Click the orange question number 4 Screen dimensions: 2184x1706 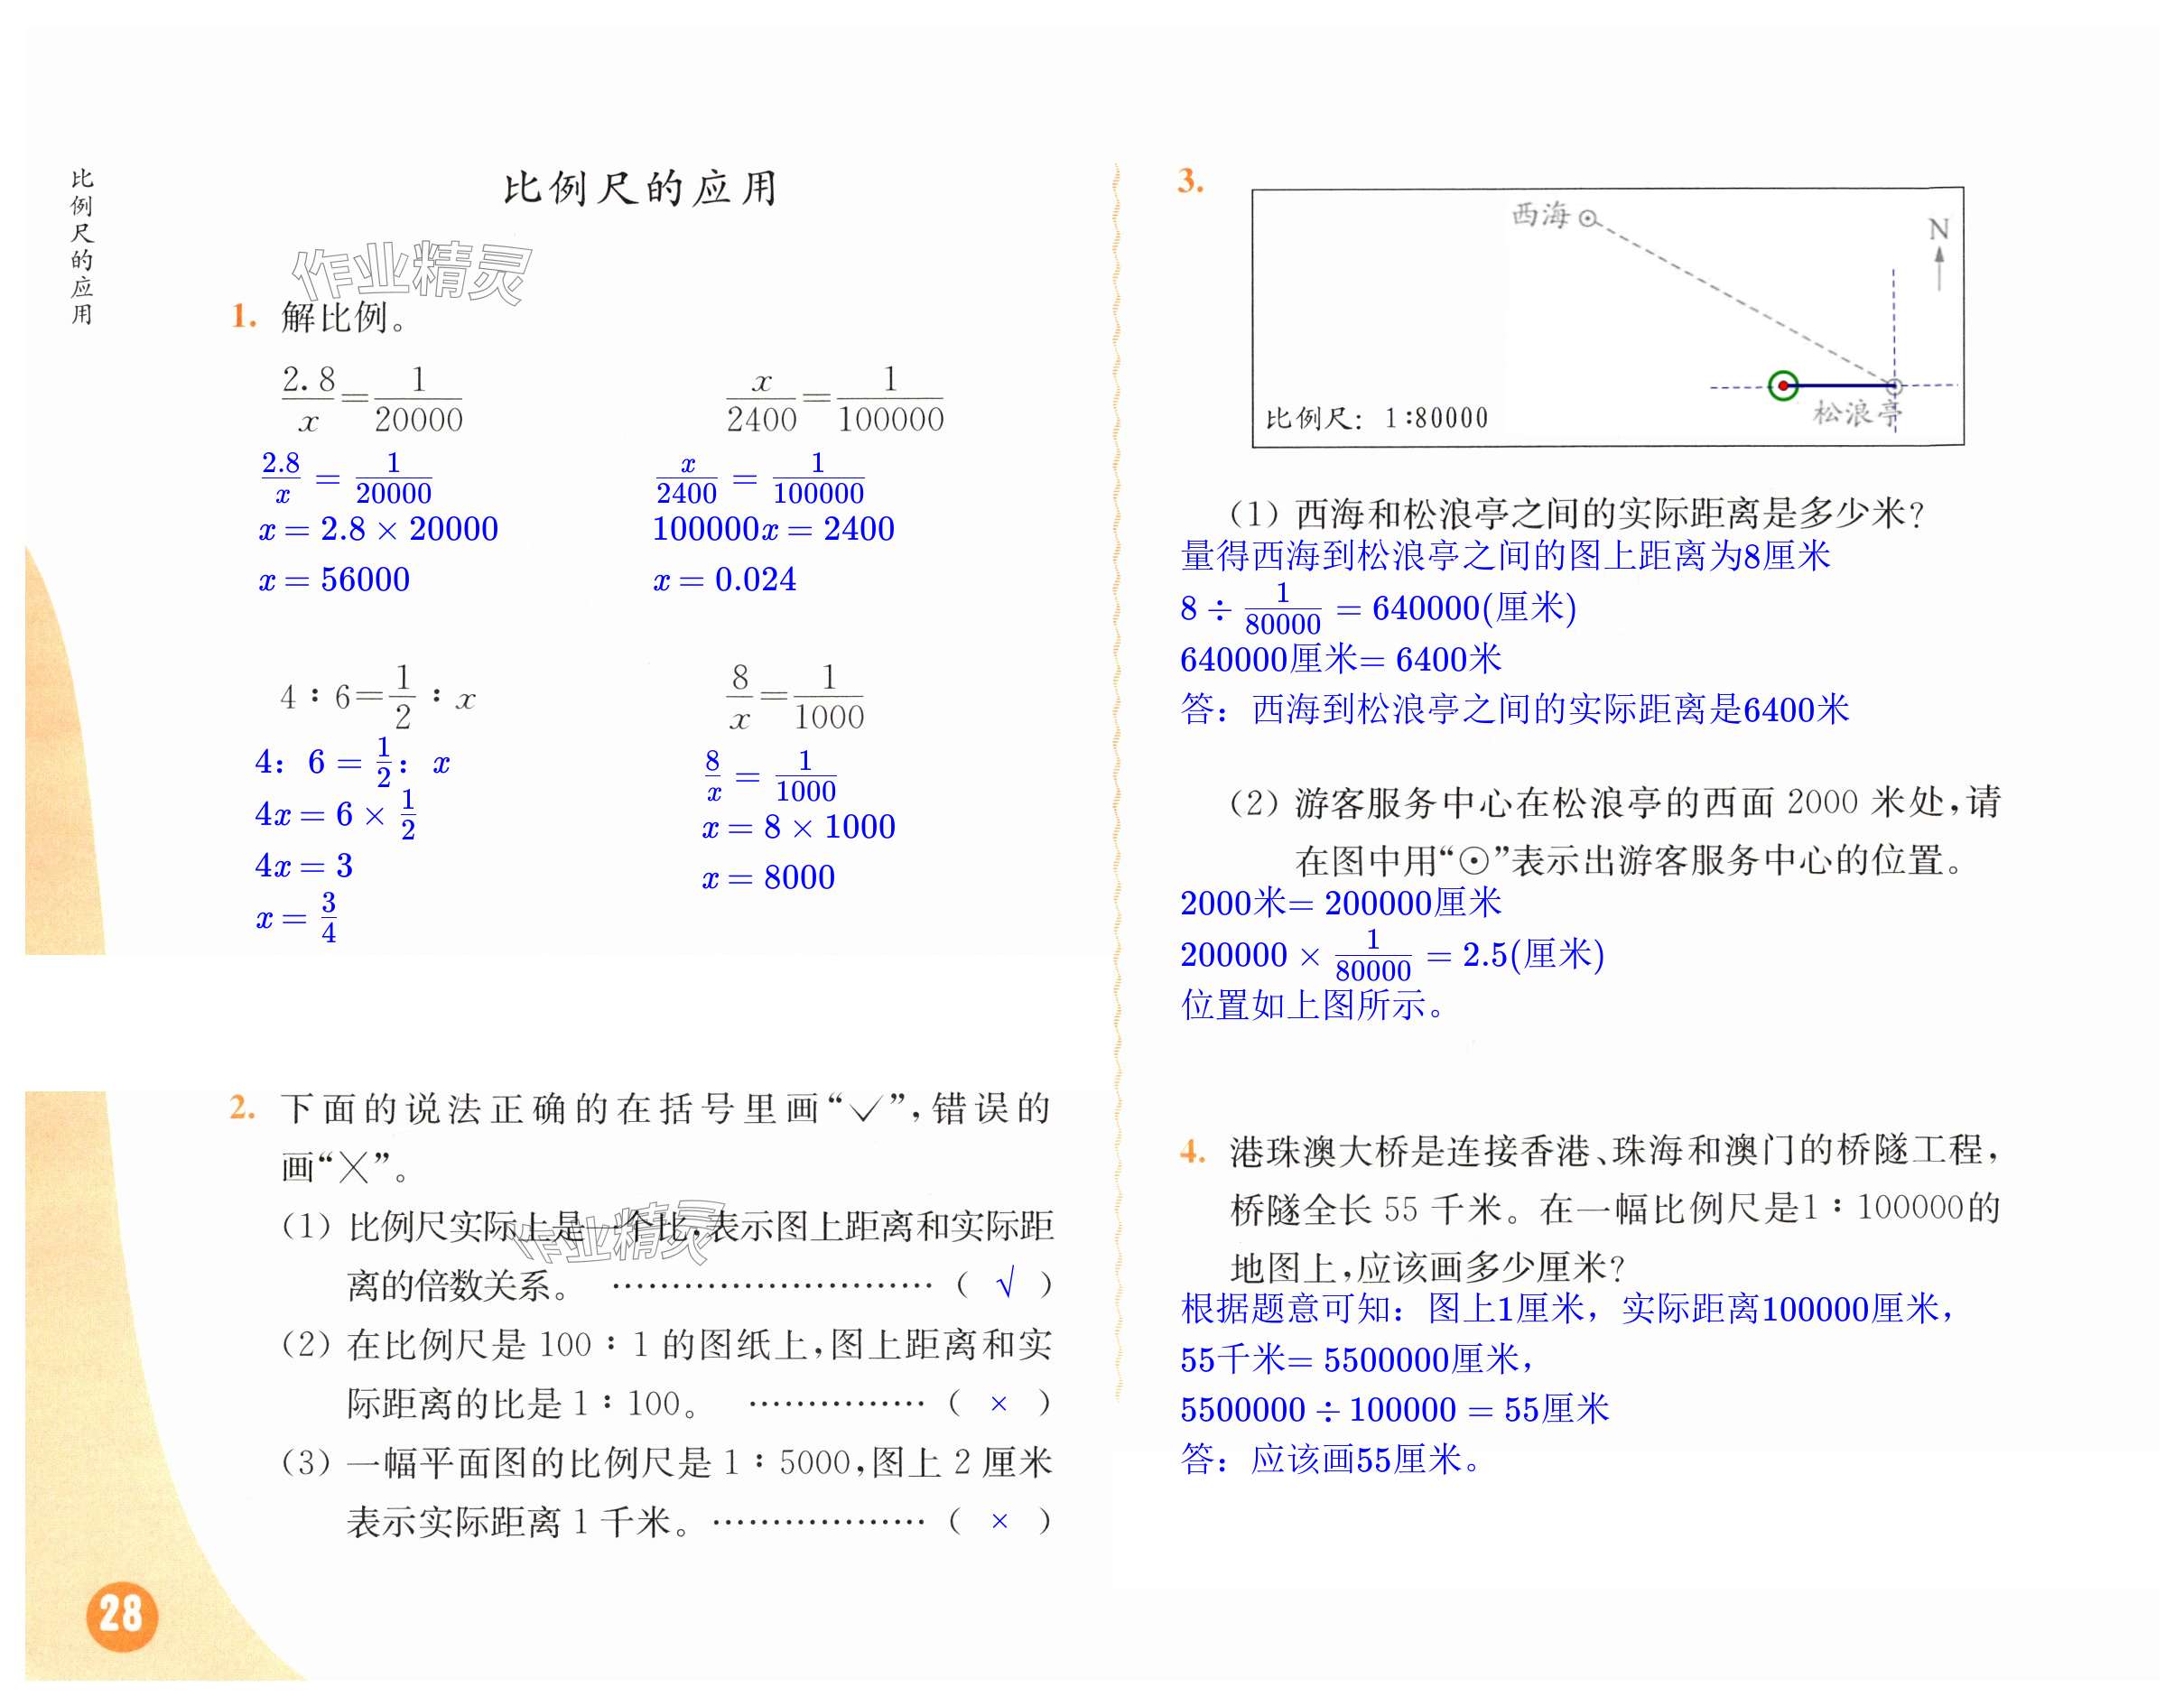pyautogui.click(x=1192, y=1151)
